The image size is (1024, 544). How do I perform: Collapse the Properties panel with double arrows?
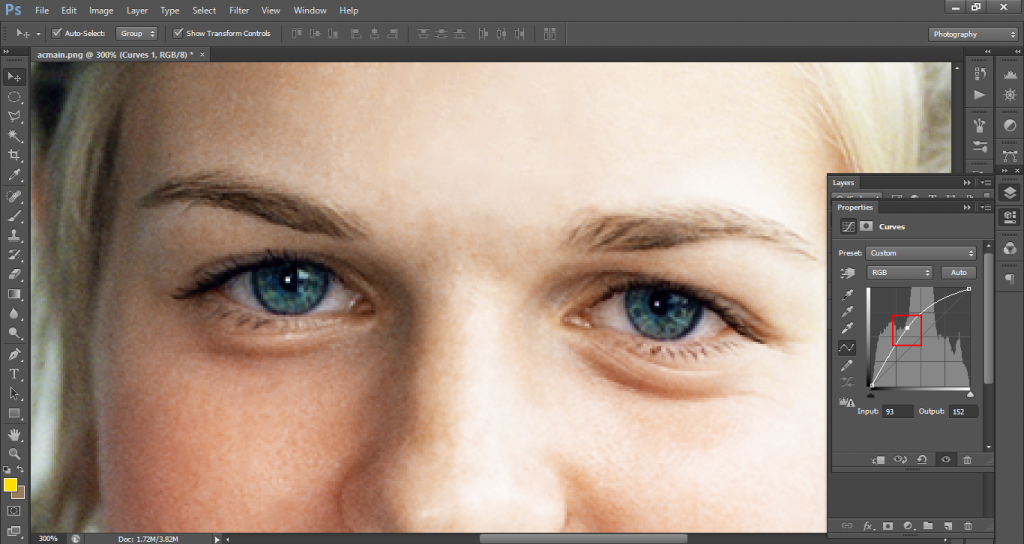point(967,207)
